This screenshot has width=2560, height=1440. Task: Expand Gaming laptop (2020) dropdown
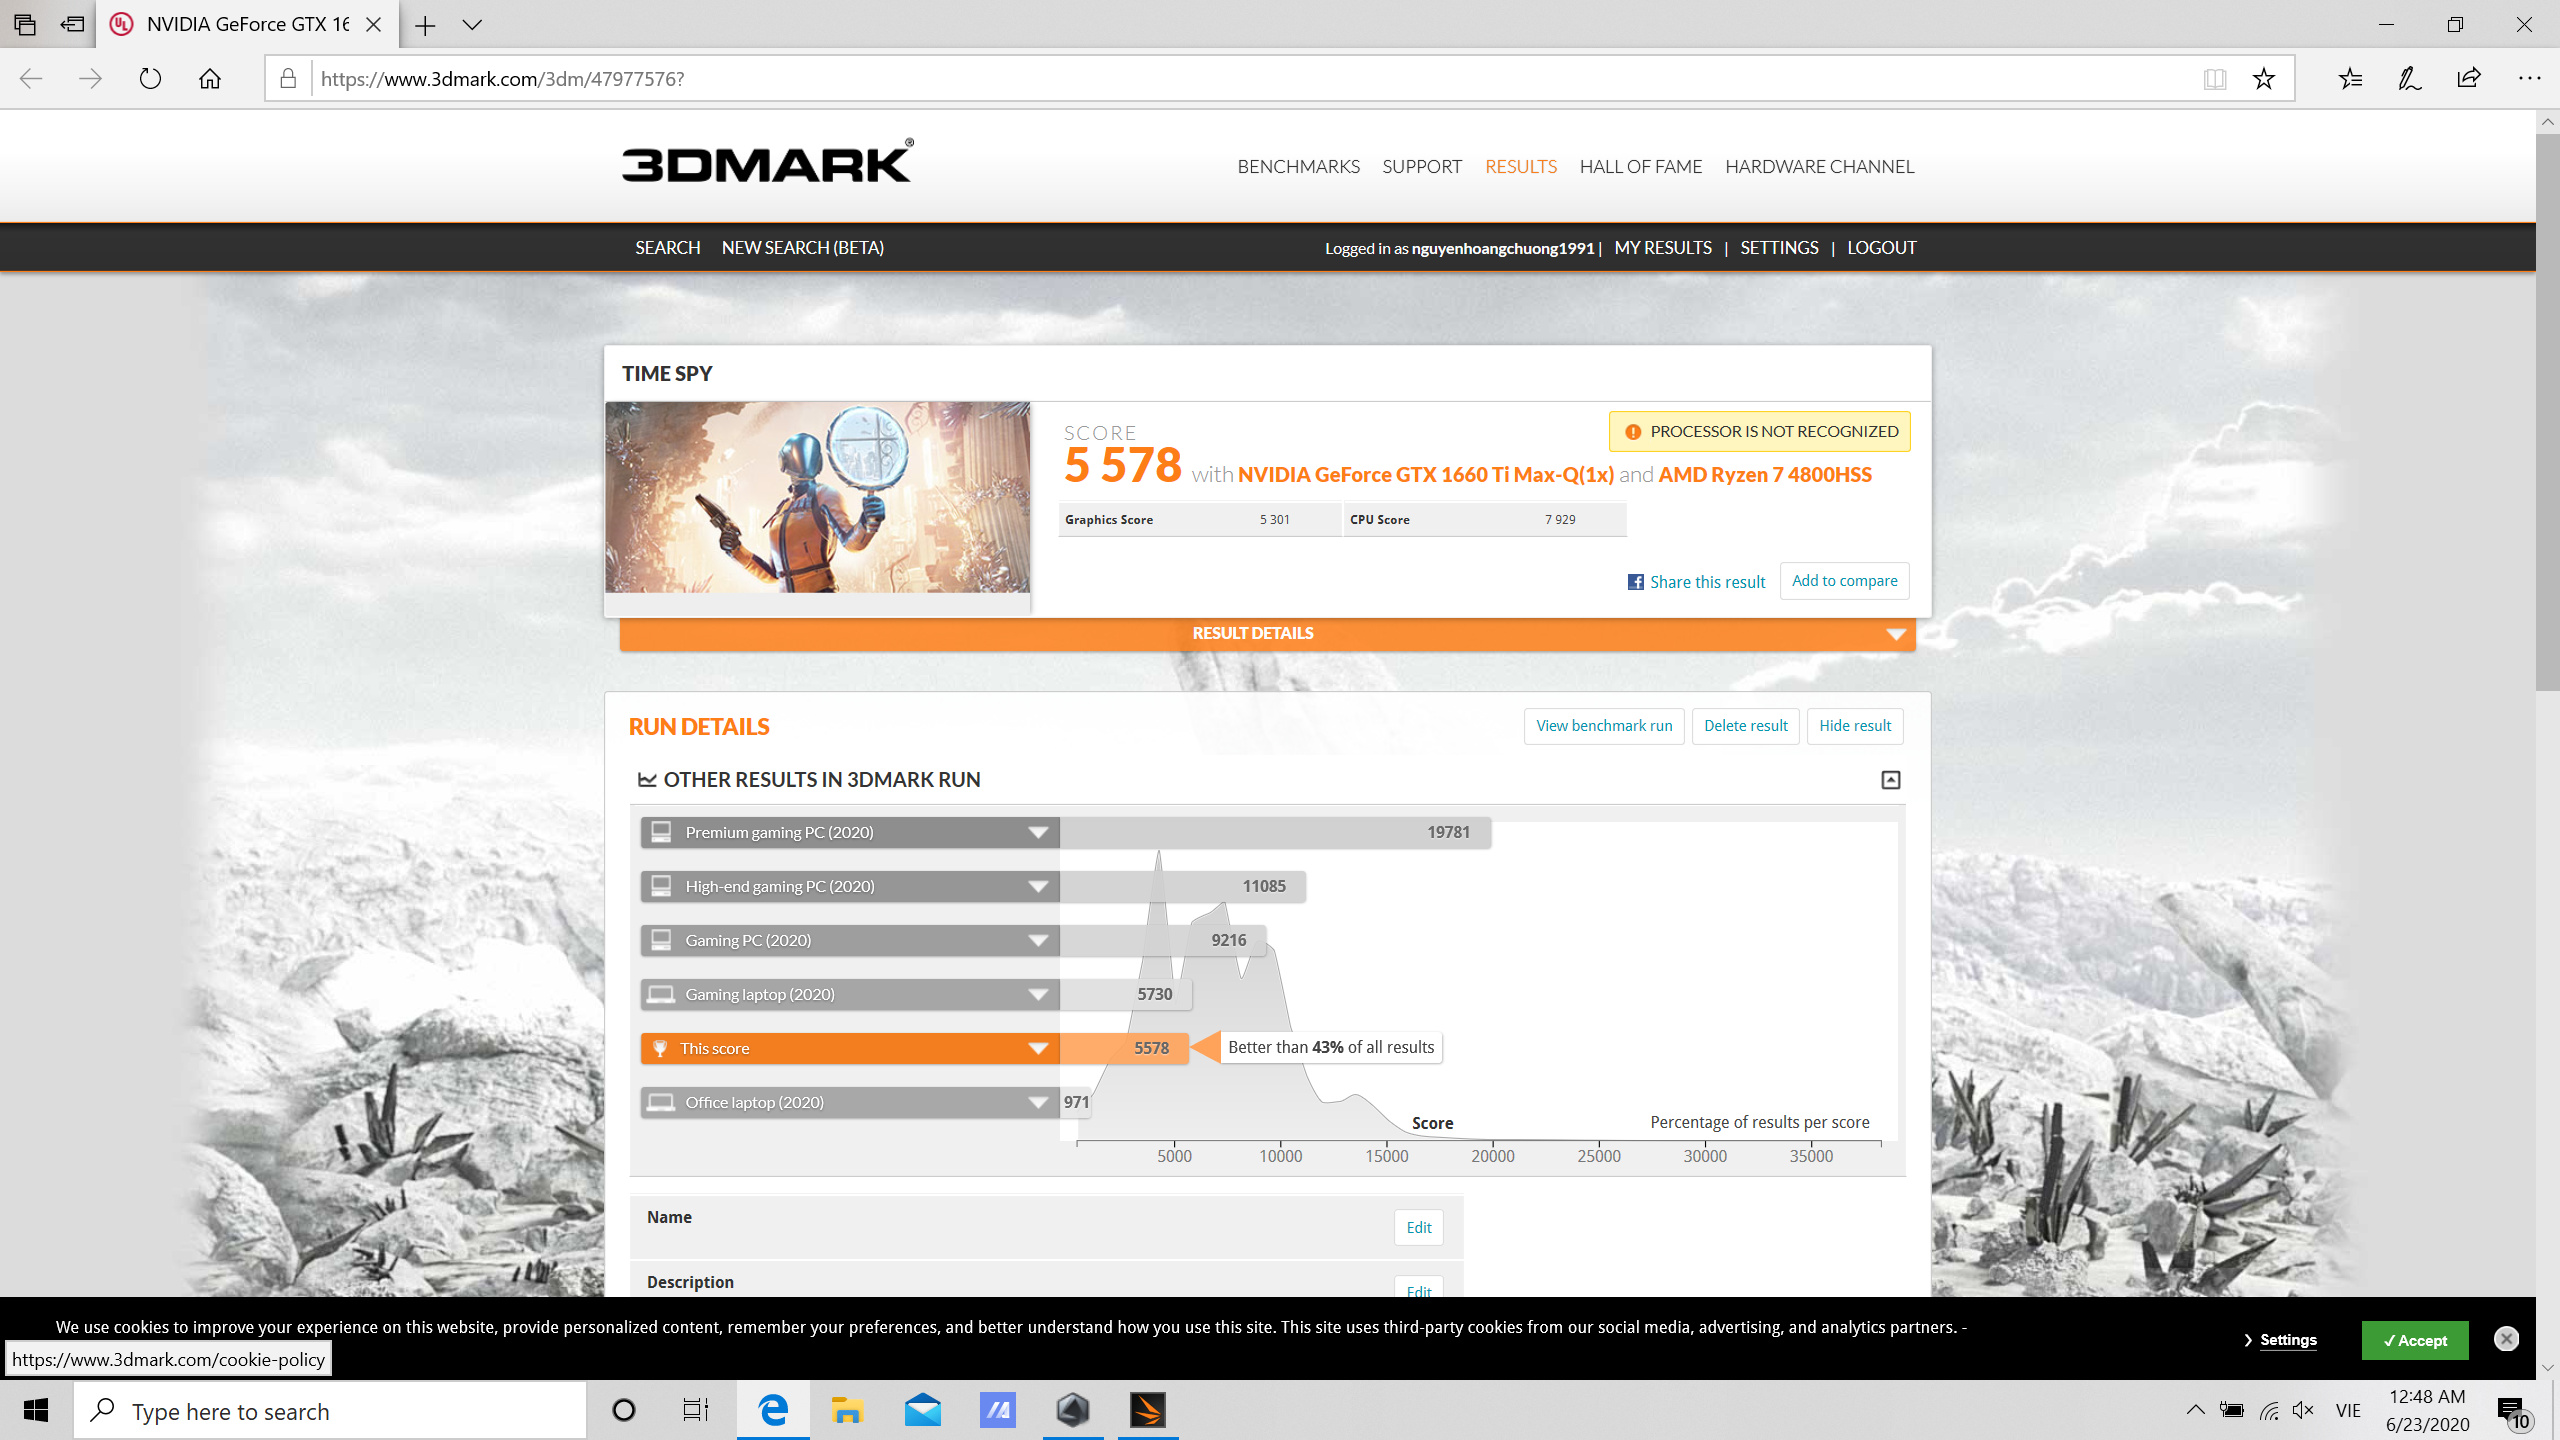tap(1038, 995)
